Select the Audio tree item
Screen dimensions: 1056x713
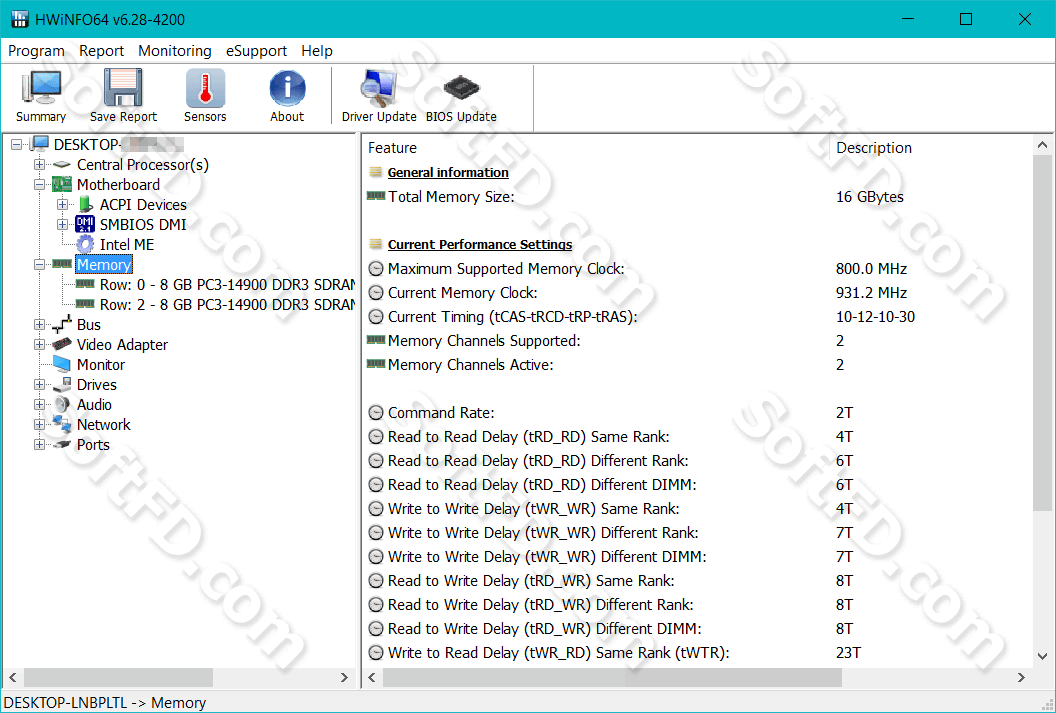coord(94,405)
